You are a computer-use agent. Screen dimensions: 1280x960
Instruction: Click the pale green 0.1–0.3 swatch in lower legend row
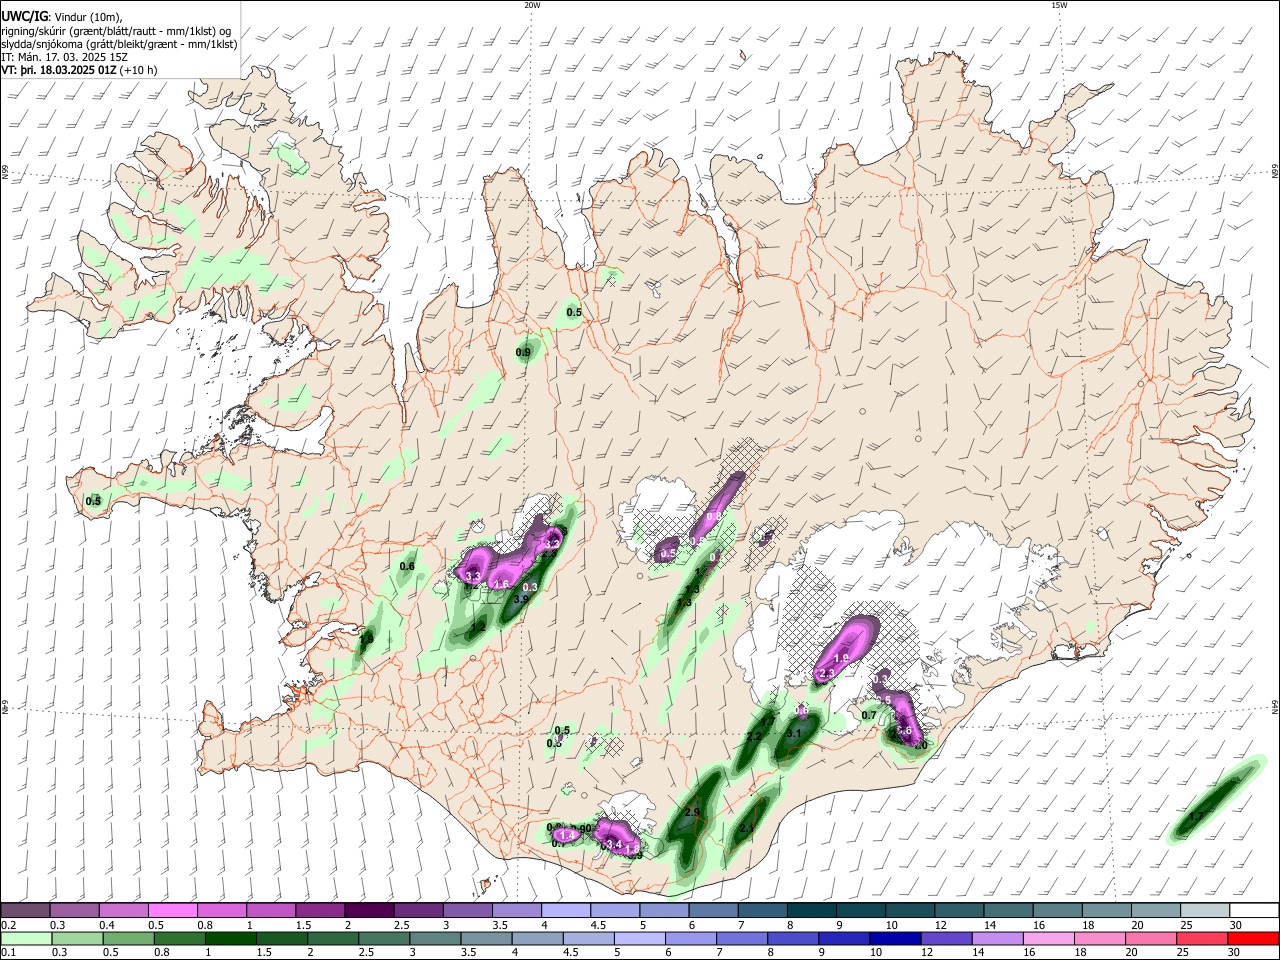tap(25, 938)
